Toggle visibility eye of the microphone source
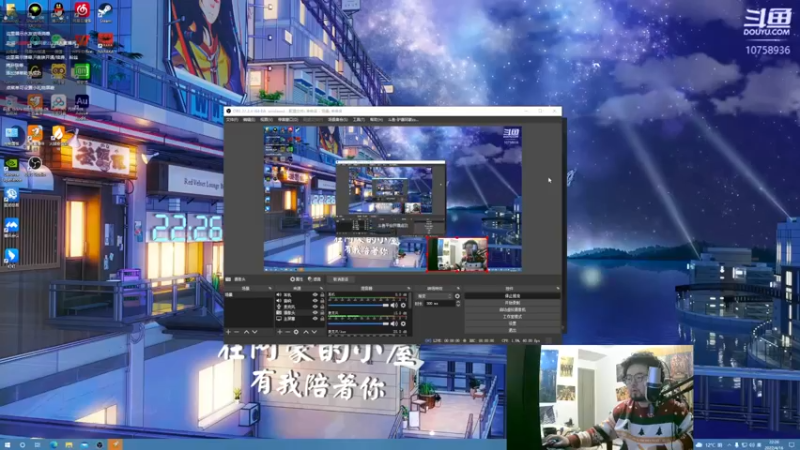The image size is (800, 450). (x=315, y=307)
